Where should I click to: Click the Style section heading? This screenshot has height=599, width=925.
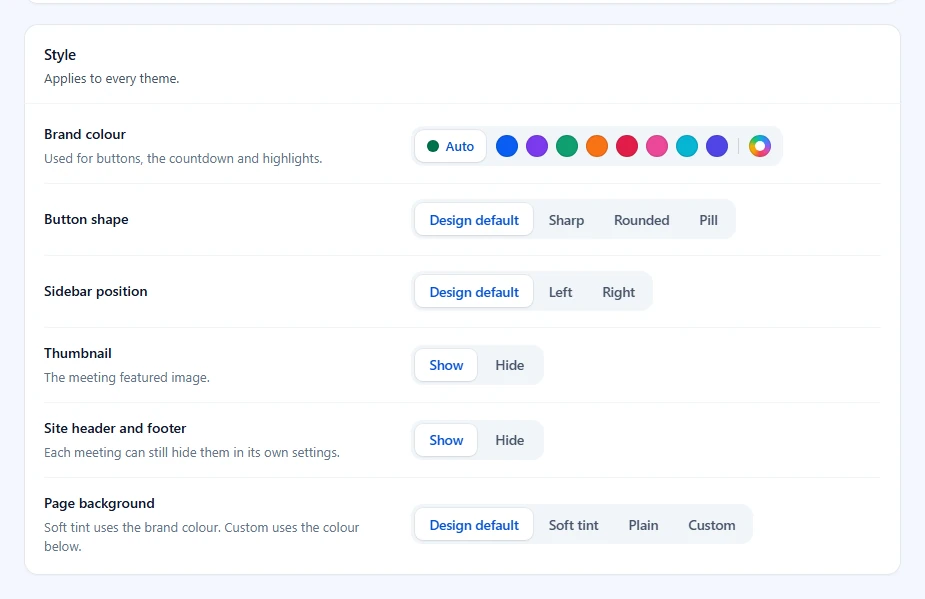pos(60,55)
